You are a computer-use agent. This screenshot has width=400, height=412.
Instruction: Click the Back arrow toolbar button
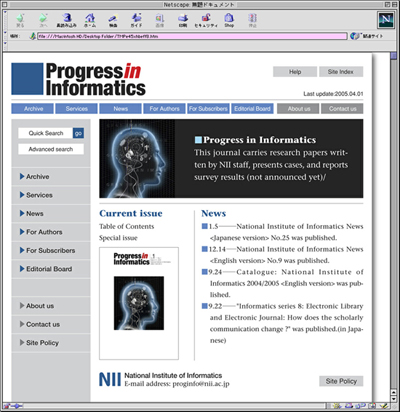(x=20, y=20)
